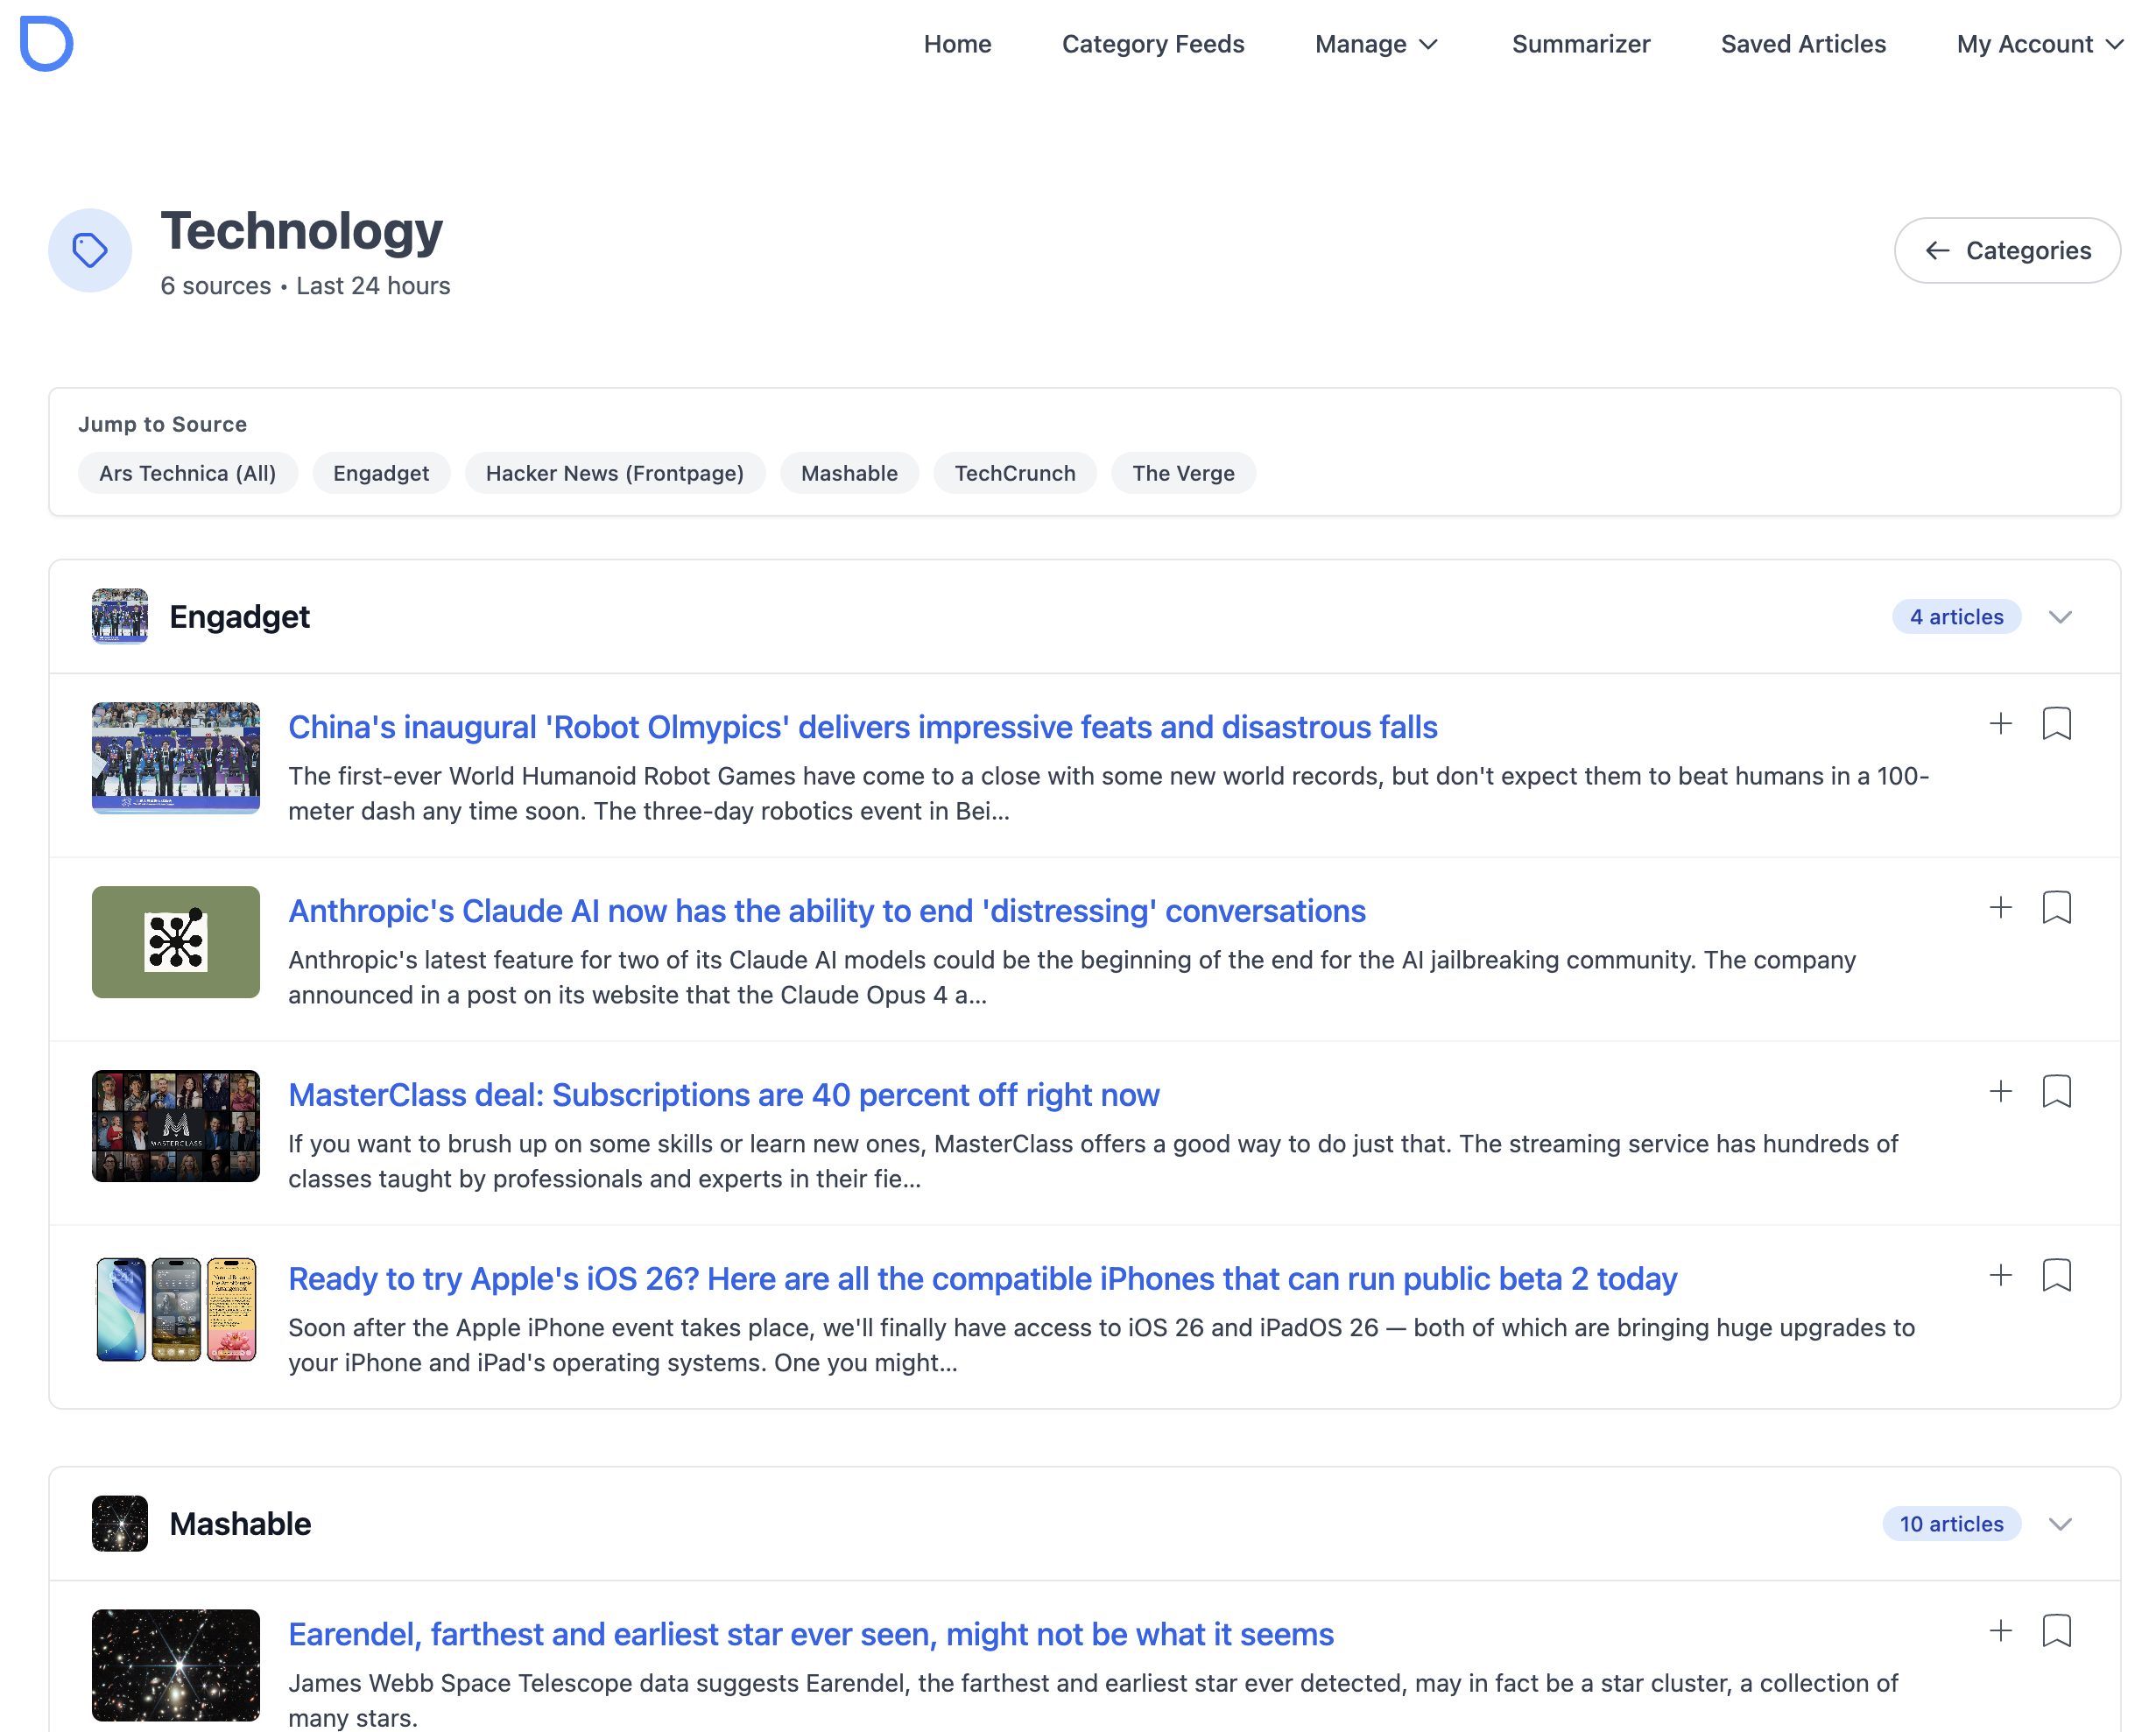This screenshot has height=1732, width=2156.
Task: Collapse the Engadget articles section
Action: pyautogui.click(x=2059, y=617)
